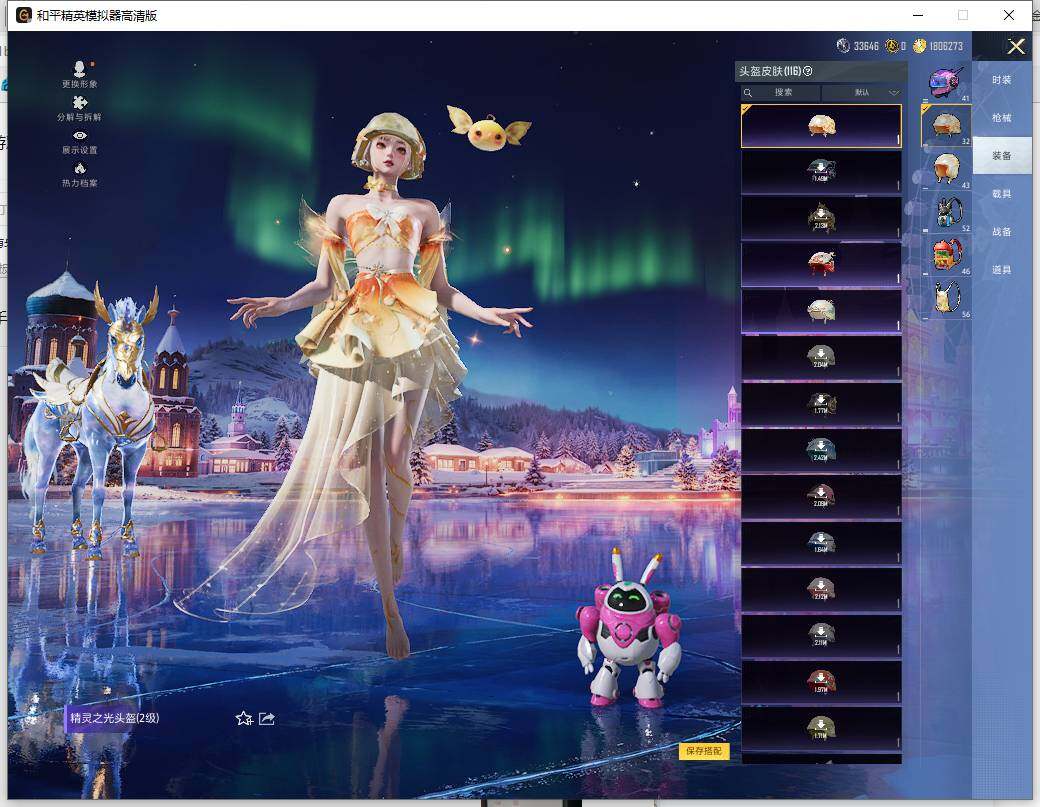Screen dimensions: 1040x807
Task: Download the helmet skin labeled 2.04M
Action: pos(821,357)
